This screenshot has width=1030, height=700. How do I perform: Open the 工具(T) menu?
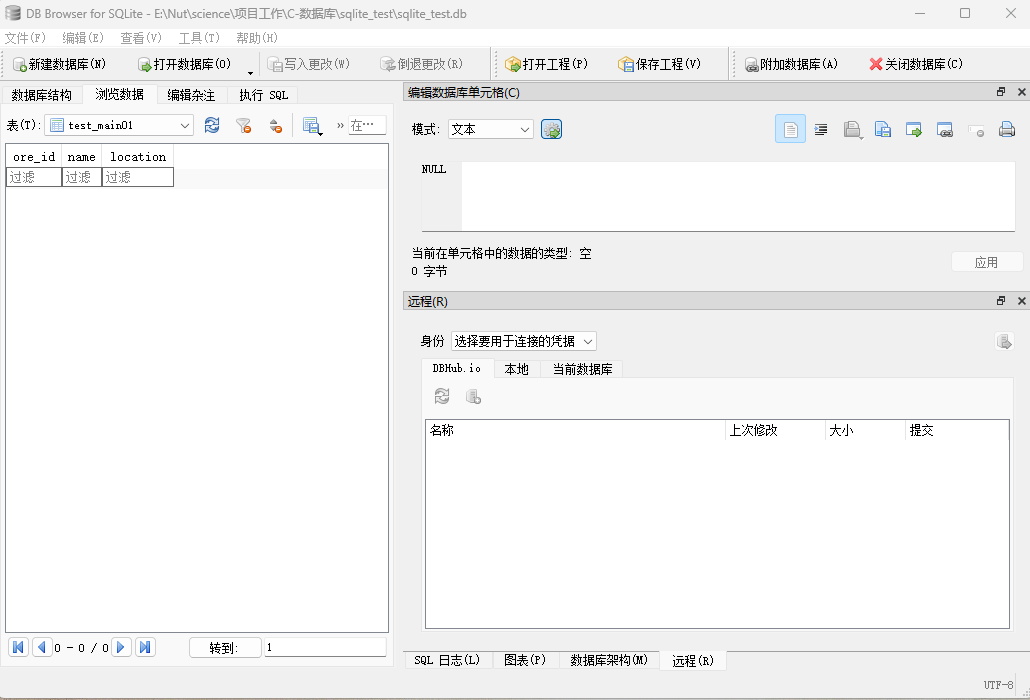point(199,38)
